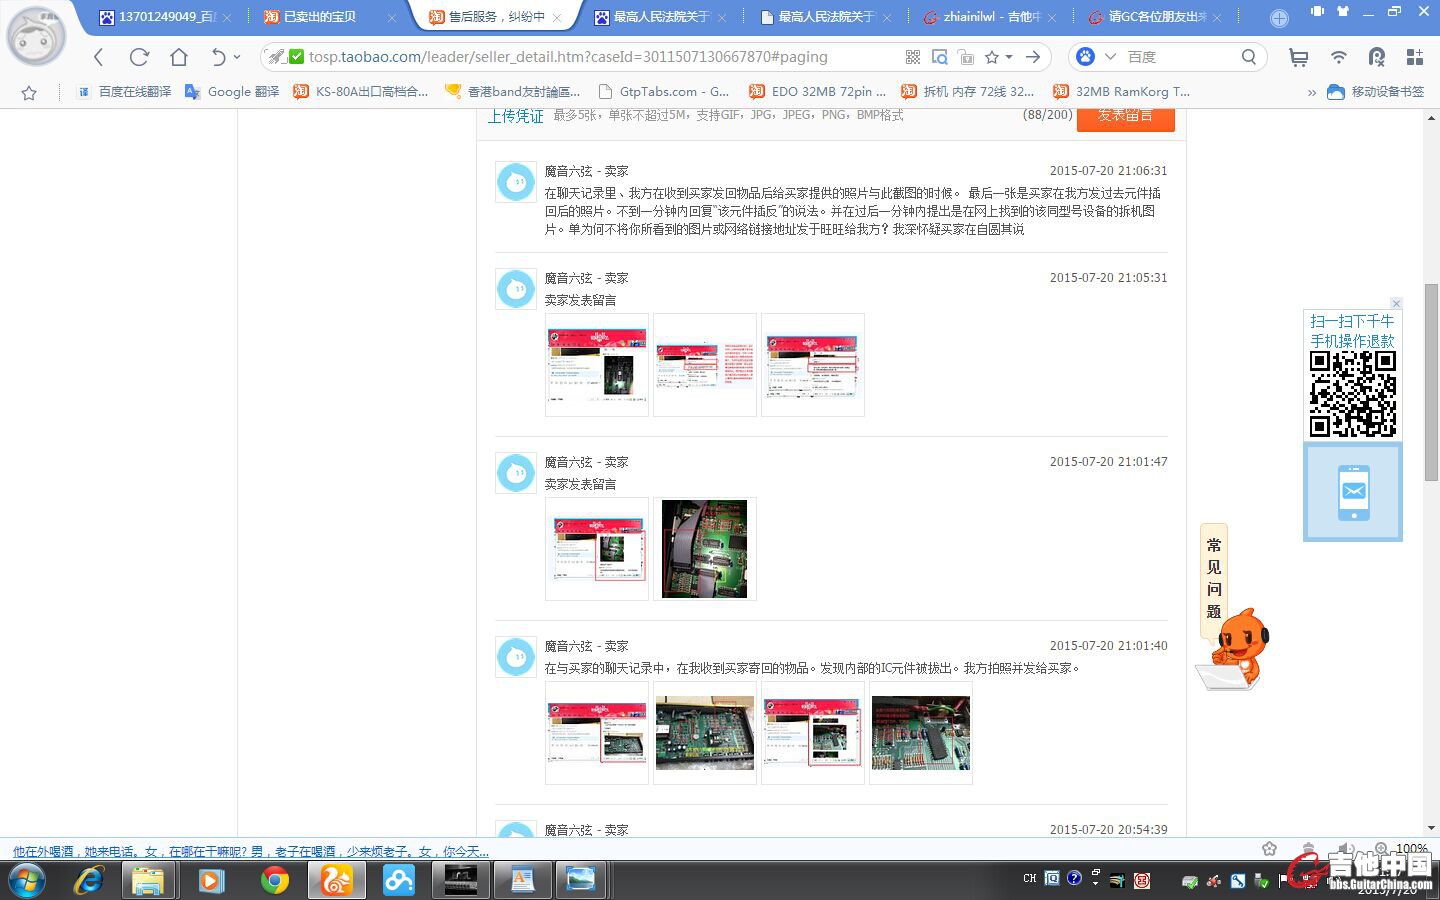Open a new tab with plus button
The height and width of the screenshot is (900, 1440).
point(1279,18)
